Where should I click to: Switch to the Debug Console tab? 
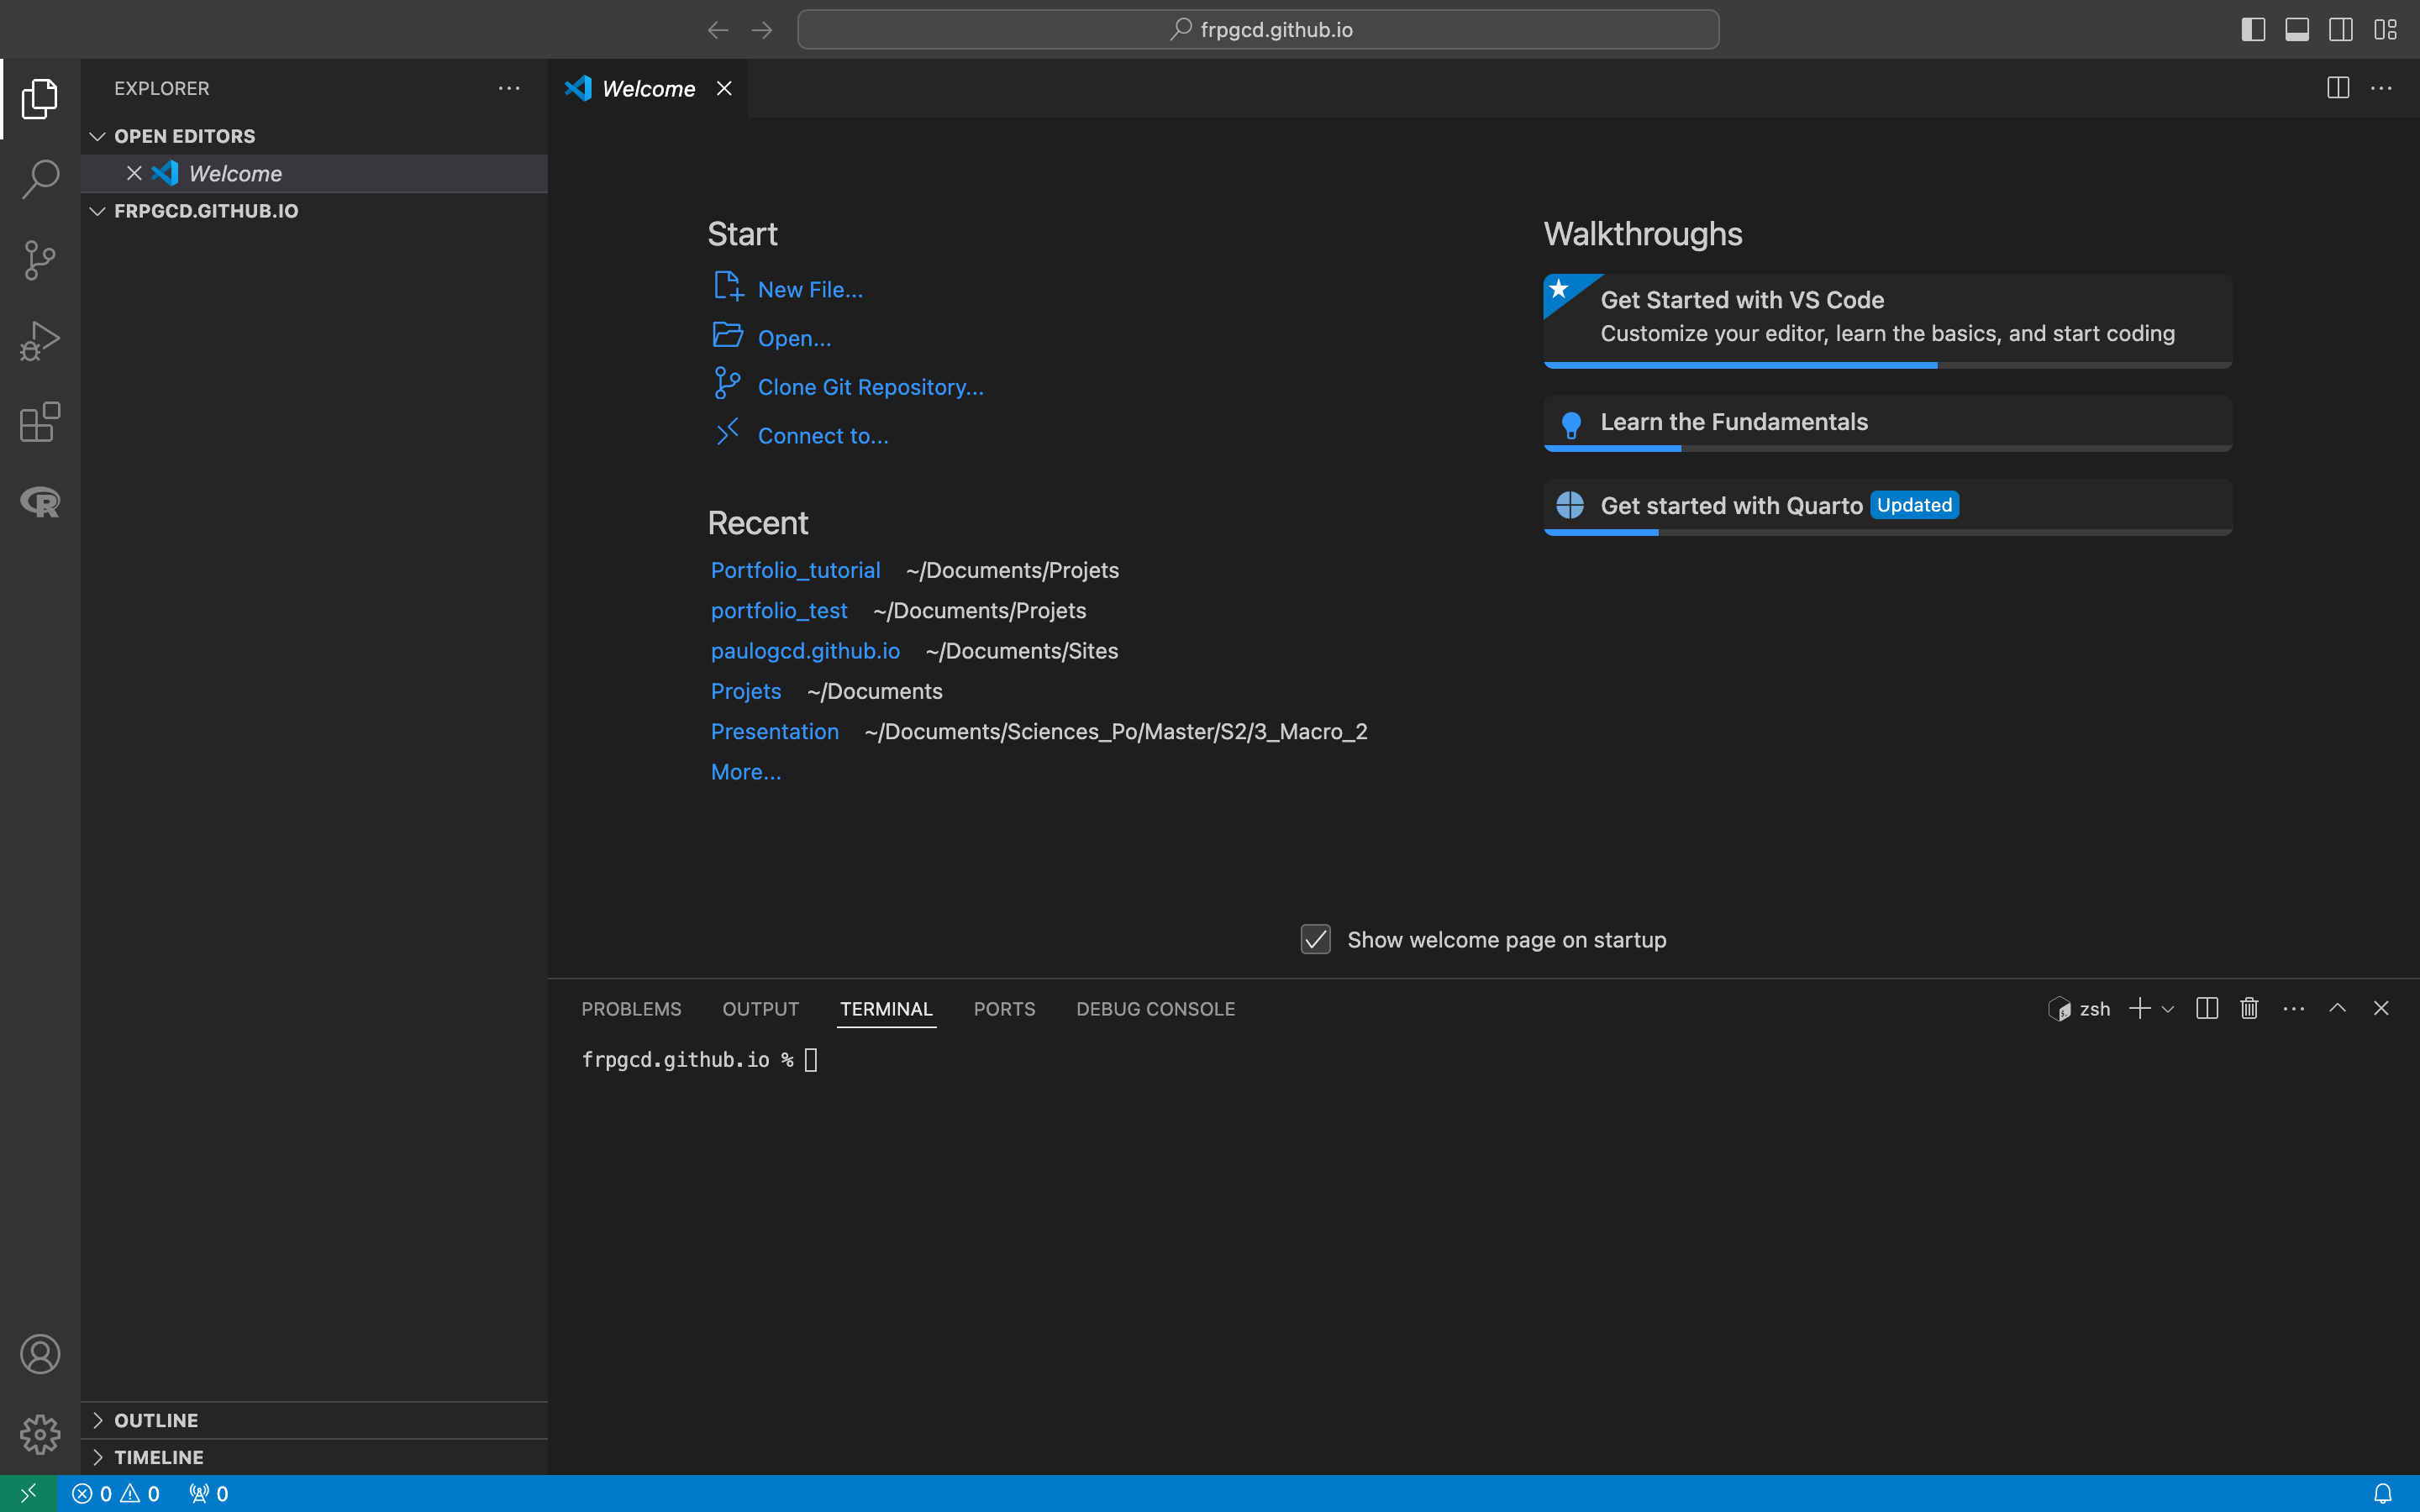1155,1009
